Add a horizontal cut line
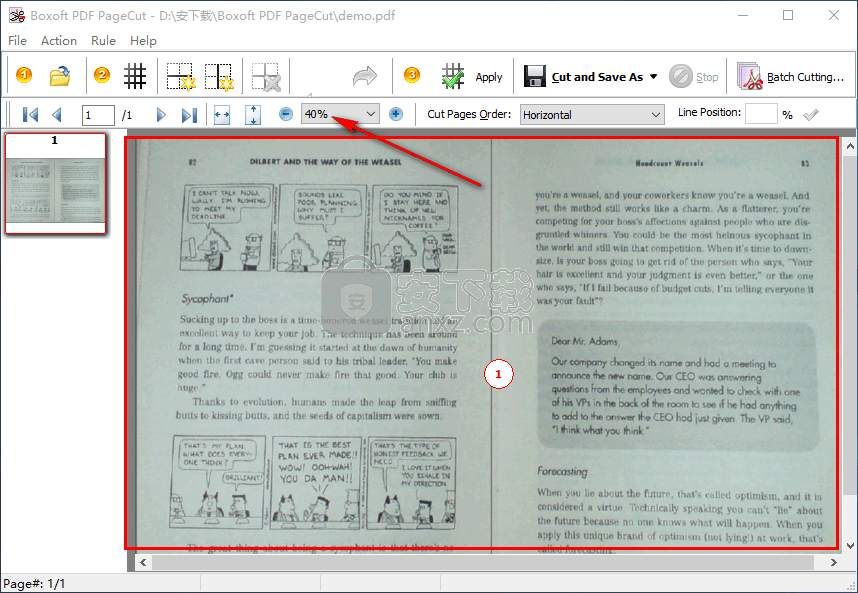Viewport: 858px width, 593px height. (180, 76)
